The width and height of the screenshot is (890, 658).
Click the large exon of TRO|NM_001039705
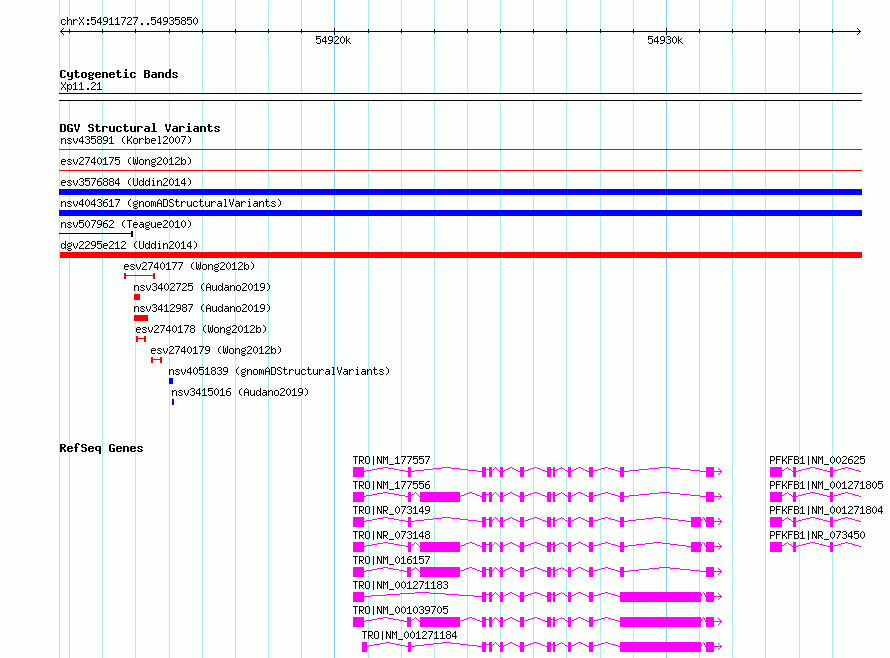click(x=661, y=622)
